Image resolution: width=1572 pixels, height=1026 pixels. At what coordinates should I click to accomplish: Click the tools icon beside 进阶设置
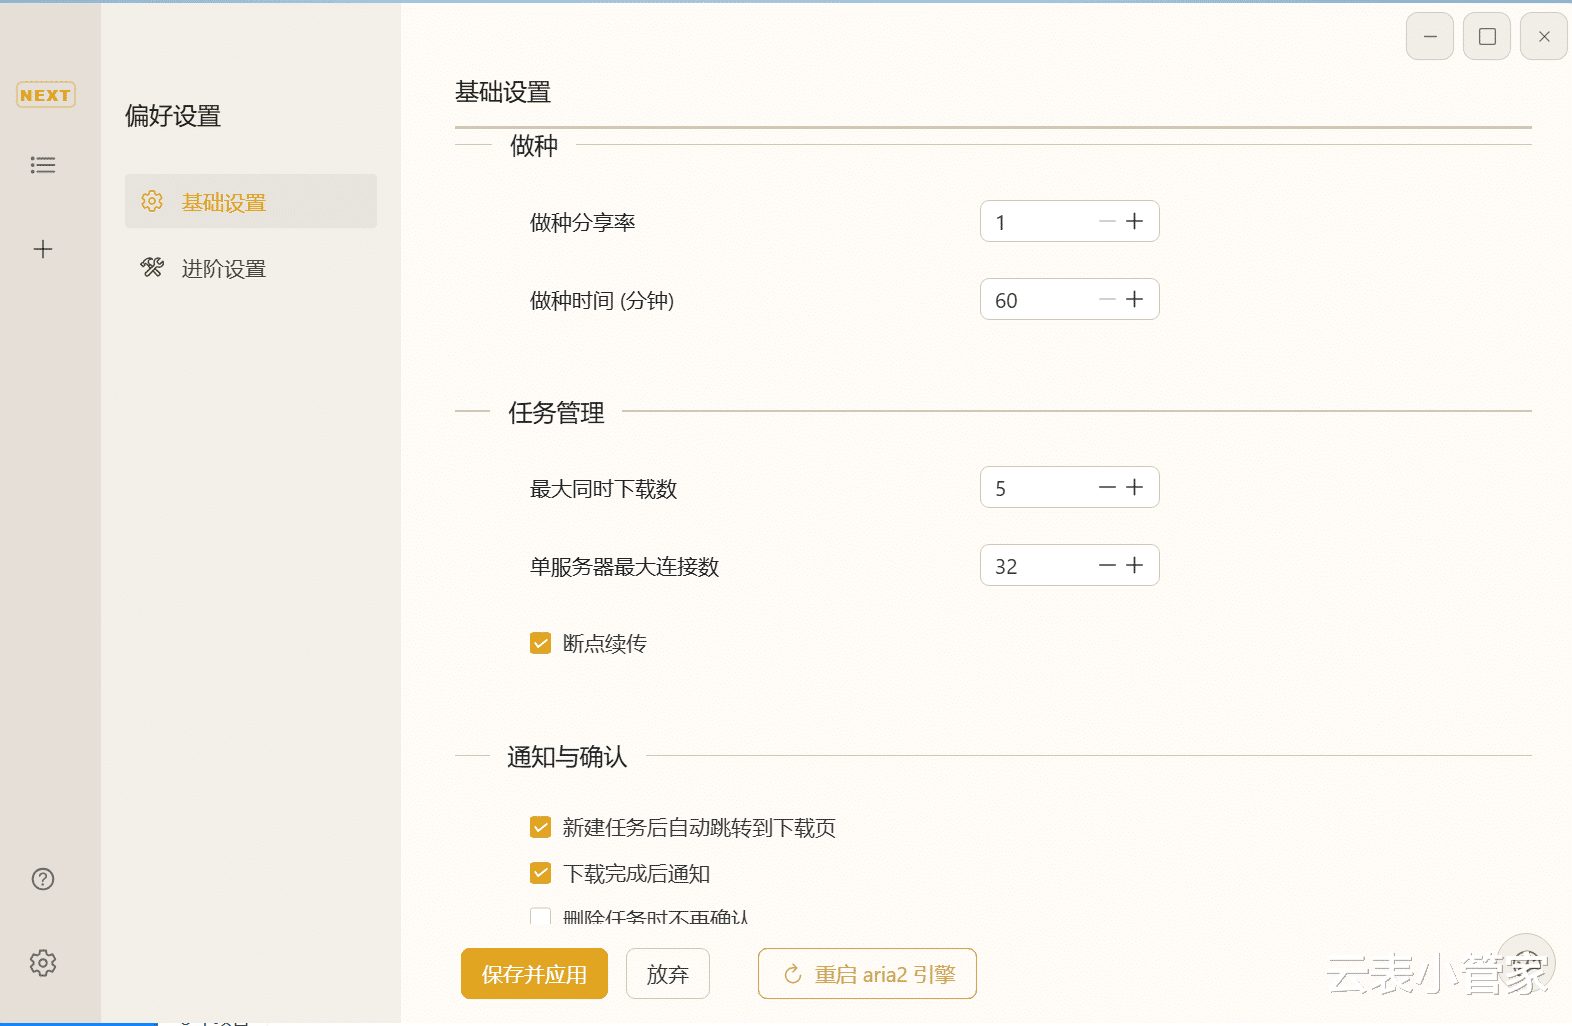(x=152, y=268)
